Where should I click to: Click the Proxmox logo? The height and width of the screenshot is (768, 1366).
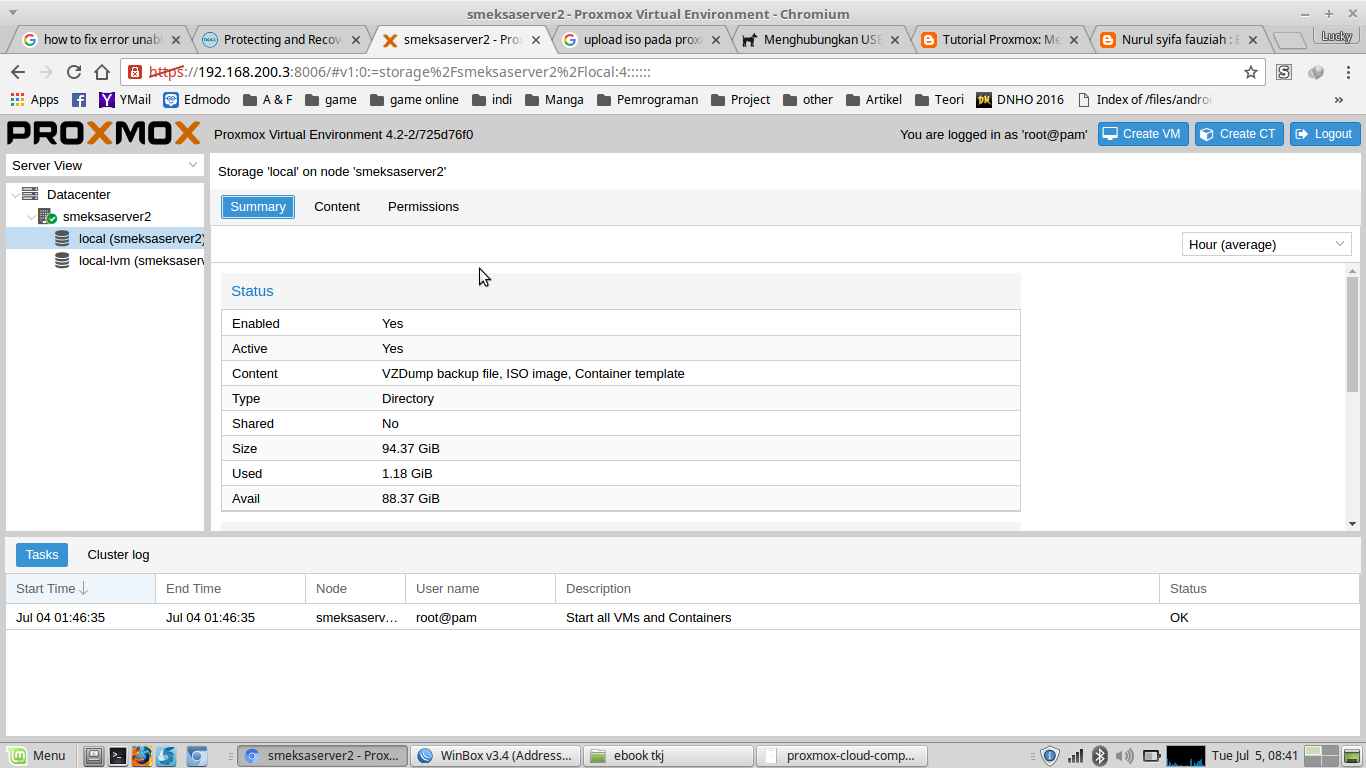point(103,133)
